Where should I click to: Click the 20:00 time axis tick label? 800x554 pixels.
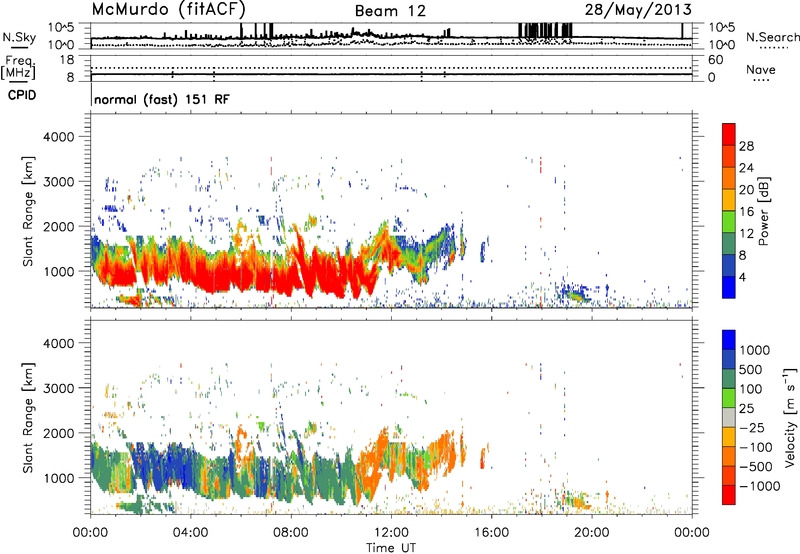[x=592, y=532]
